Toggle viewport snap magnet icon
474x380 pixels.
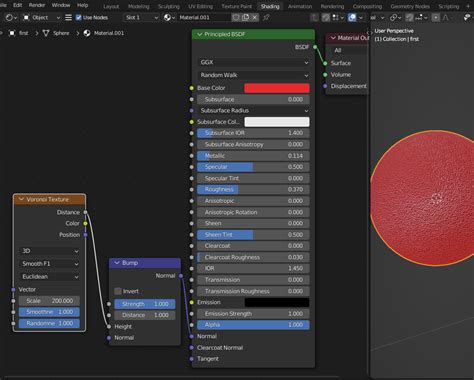(x=410, y=17)
